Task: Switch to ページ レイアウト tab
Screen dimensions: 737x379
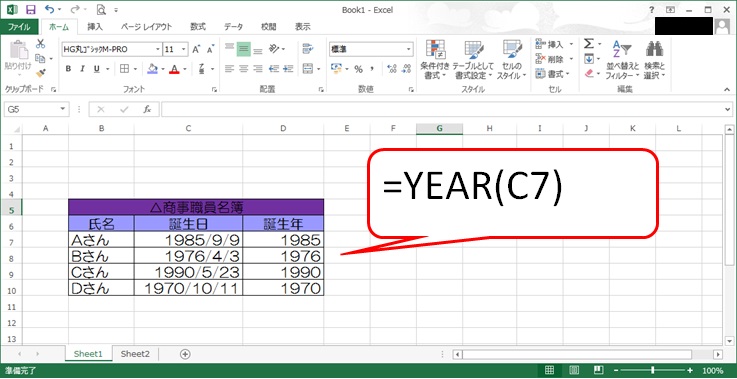Action: click(x=146, y=27)
